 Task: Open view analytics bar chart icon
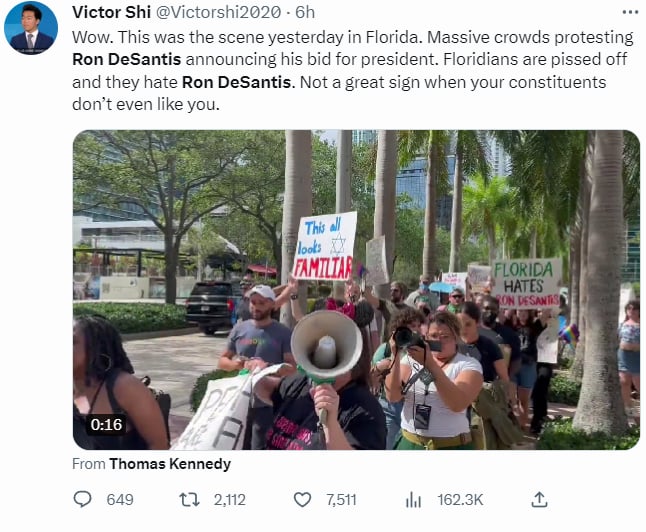pyautogui.click(x=413, y=499)
